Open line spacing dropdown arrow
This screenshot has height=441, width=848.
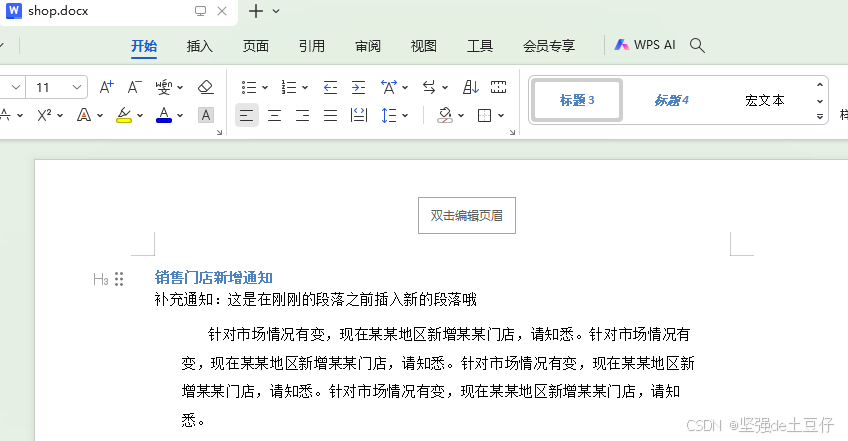405,116
